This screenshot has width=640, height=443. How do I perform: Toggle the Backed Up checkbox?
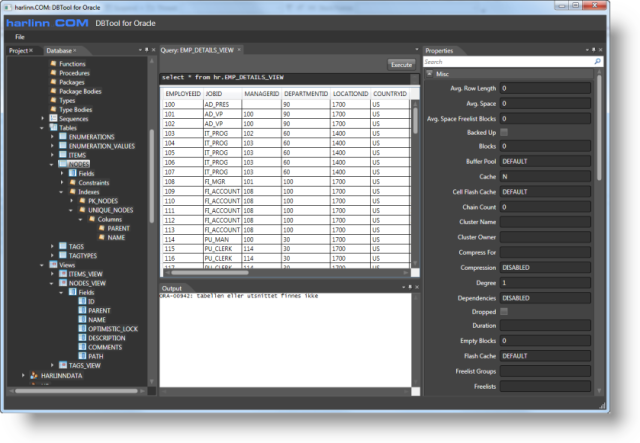tap(504, 132)
